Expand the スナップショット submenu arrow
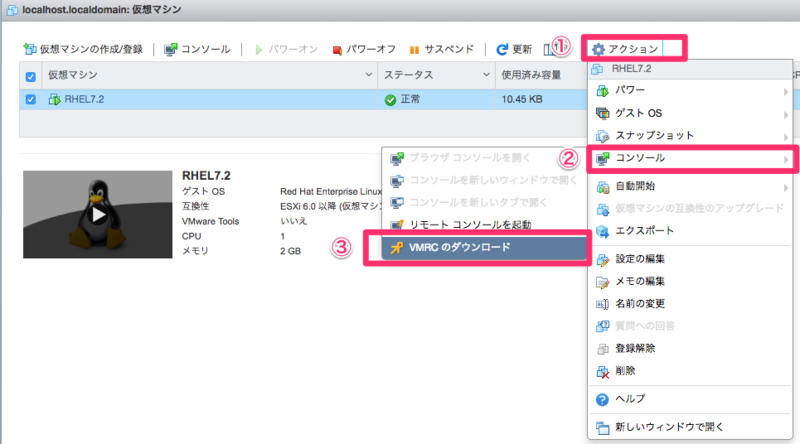Image resolution: width=800 pixels, height=444 pixels. tap(786, 137)
